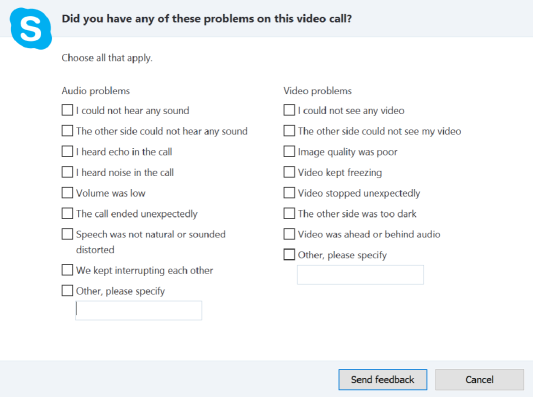This screenshot has height=397, width=533.
Task: Check 'I could not see any video'
Action: tap(289, 110)
